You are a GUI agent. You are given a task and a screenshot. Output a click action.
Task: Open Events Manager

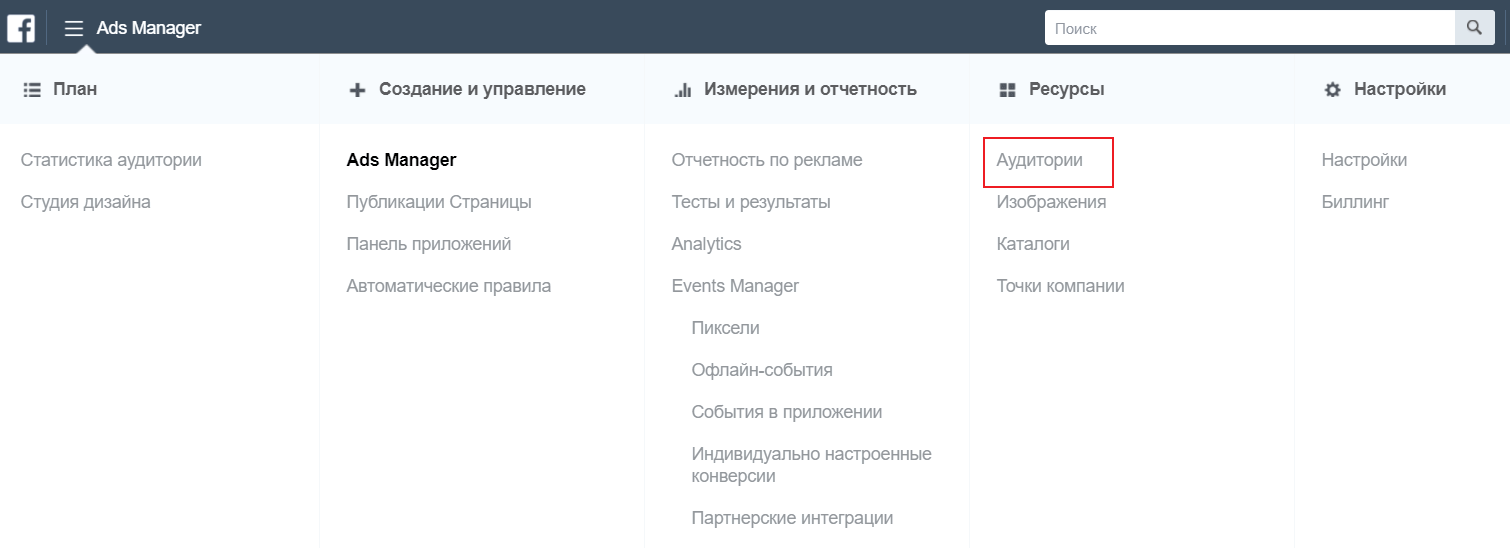point(735,286)
